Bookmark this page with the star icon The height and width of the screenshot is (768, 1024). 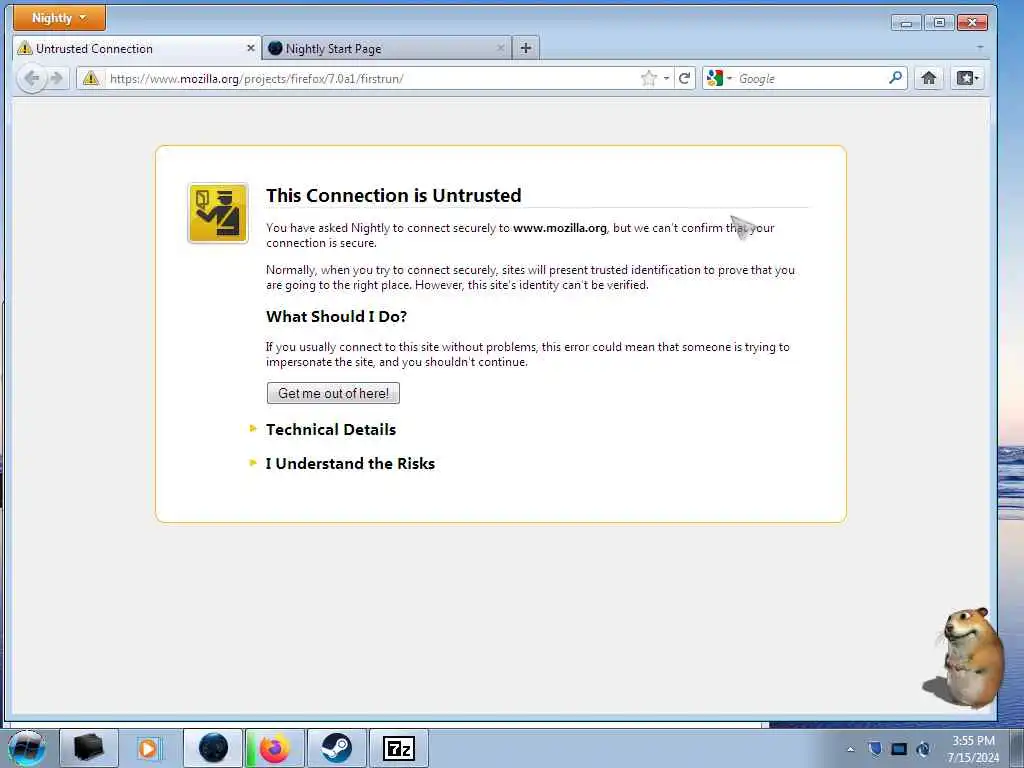[x=648, y=78]
